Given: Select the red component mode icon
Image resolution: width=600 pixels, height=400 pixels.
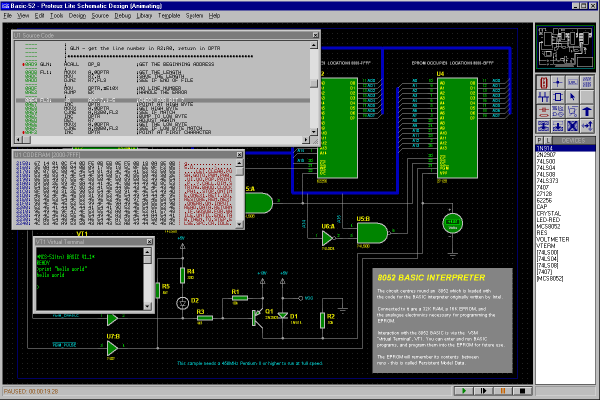Looking at the screenshot, I should point(543,82).
